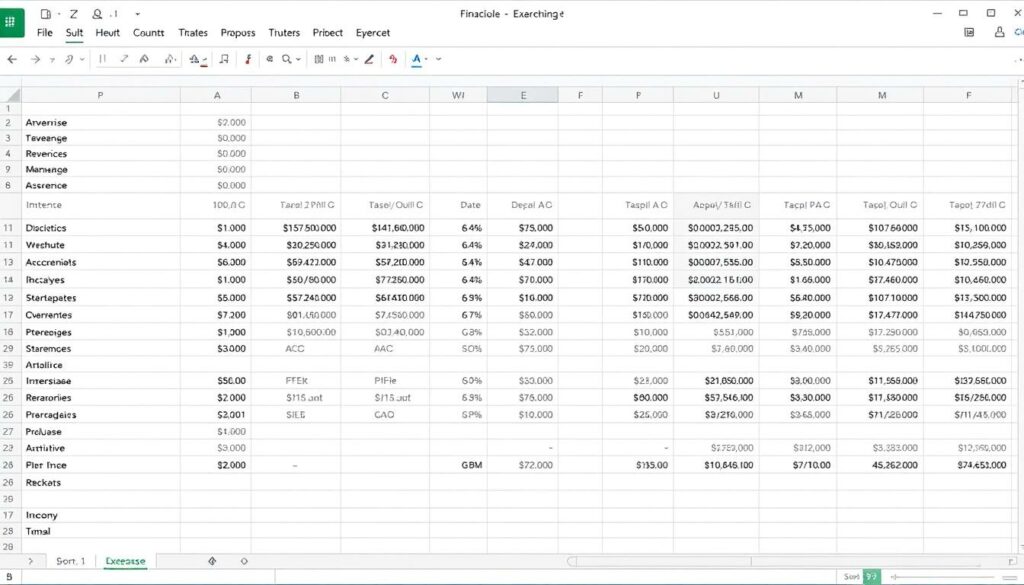This screenshot has height=585, width=1024.
Task: Switch to the Exeaase sheet tab
Action: [125, 561]
